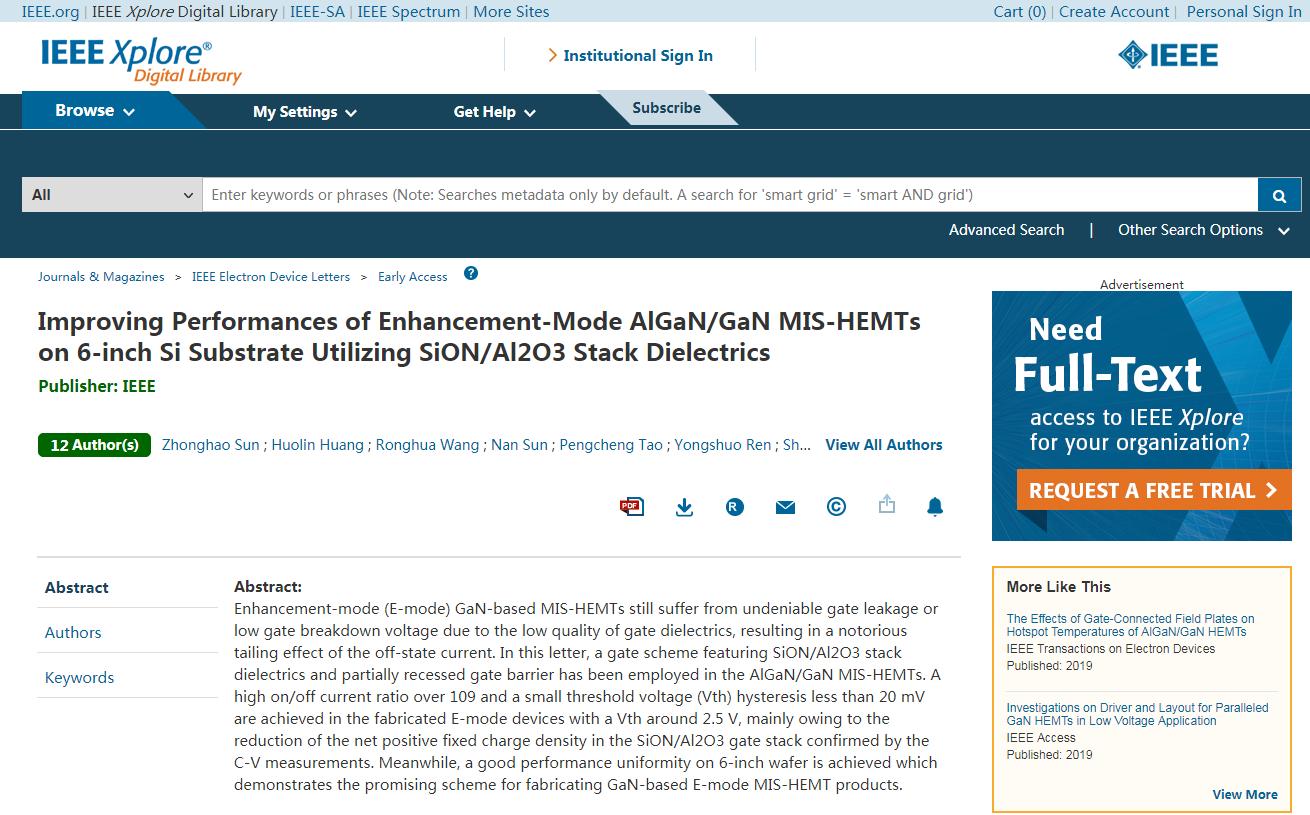The height and width of the screenshot is (815, 1310).
Task: Click Request a Free Trial ad button
Action: 1154,490
